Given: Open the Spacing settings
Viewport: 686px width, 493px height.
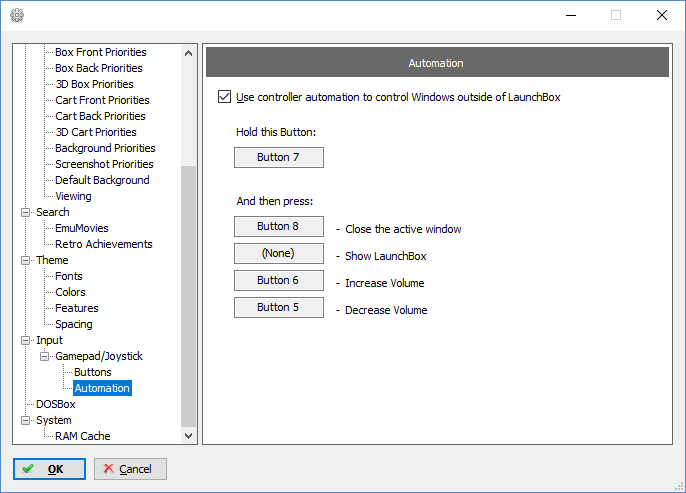Looking at the screenshot, I should 74,324.
